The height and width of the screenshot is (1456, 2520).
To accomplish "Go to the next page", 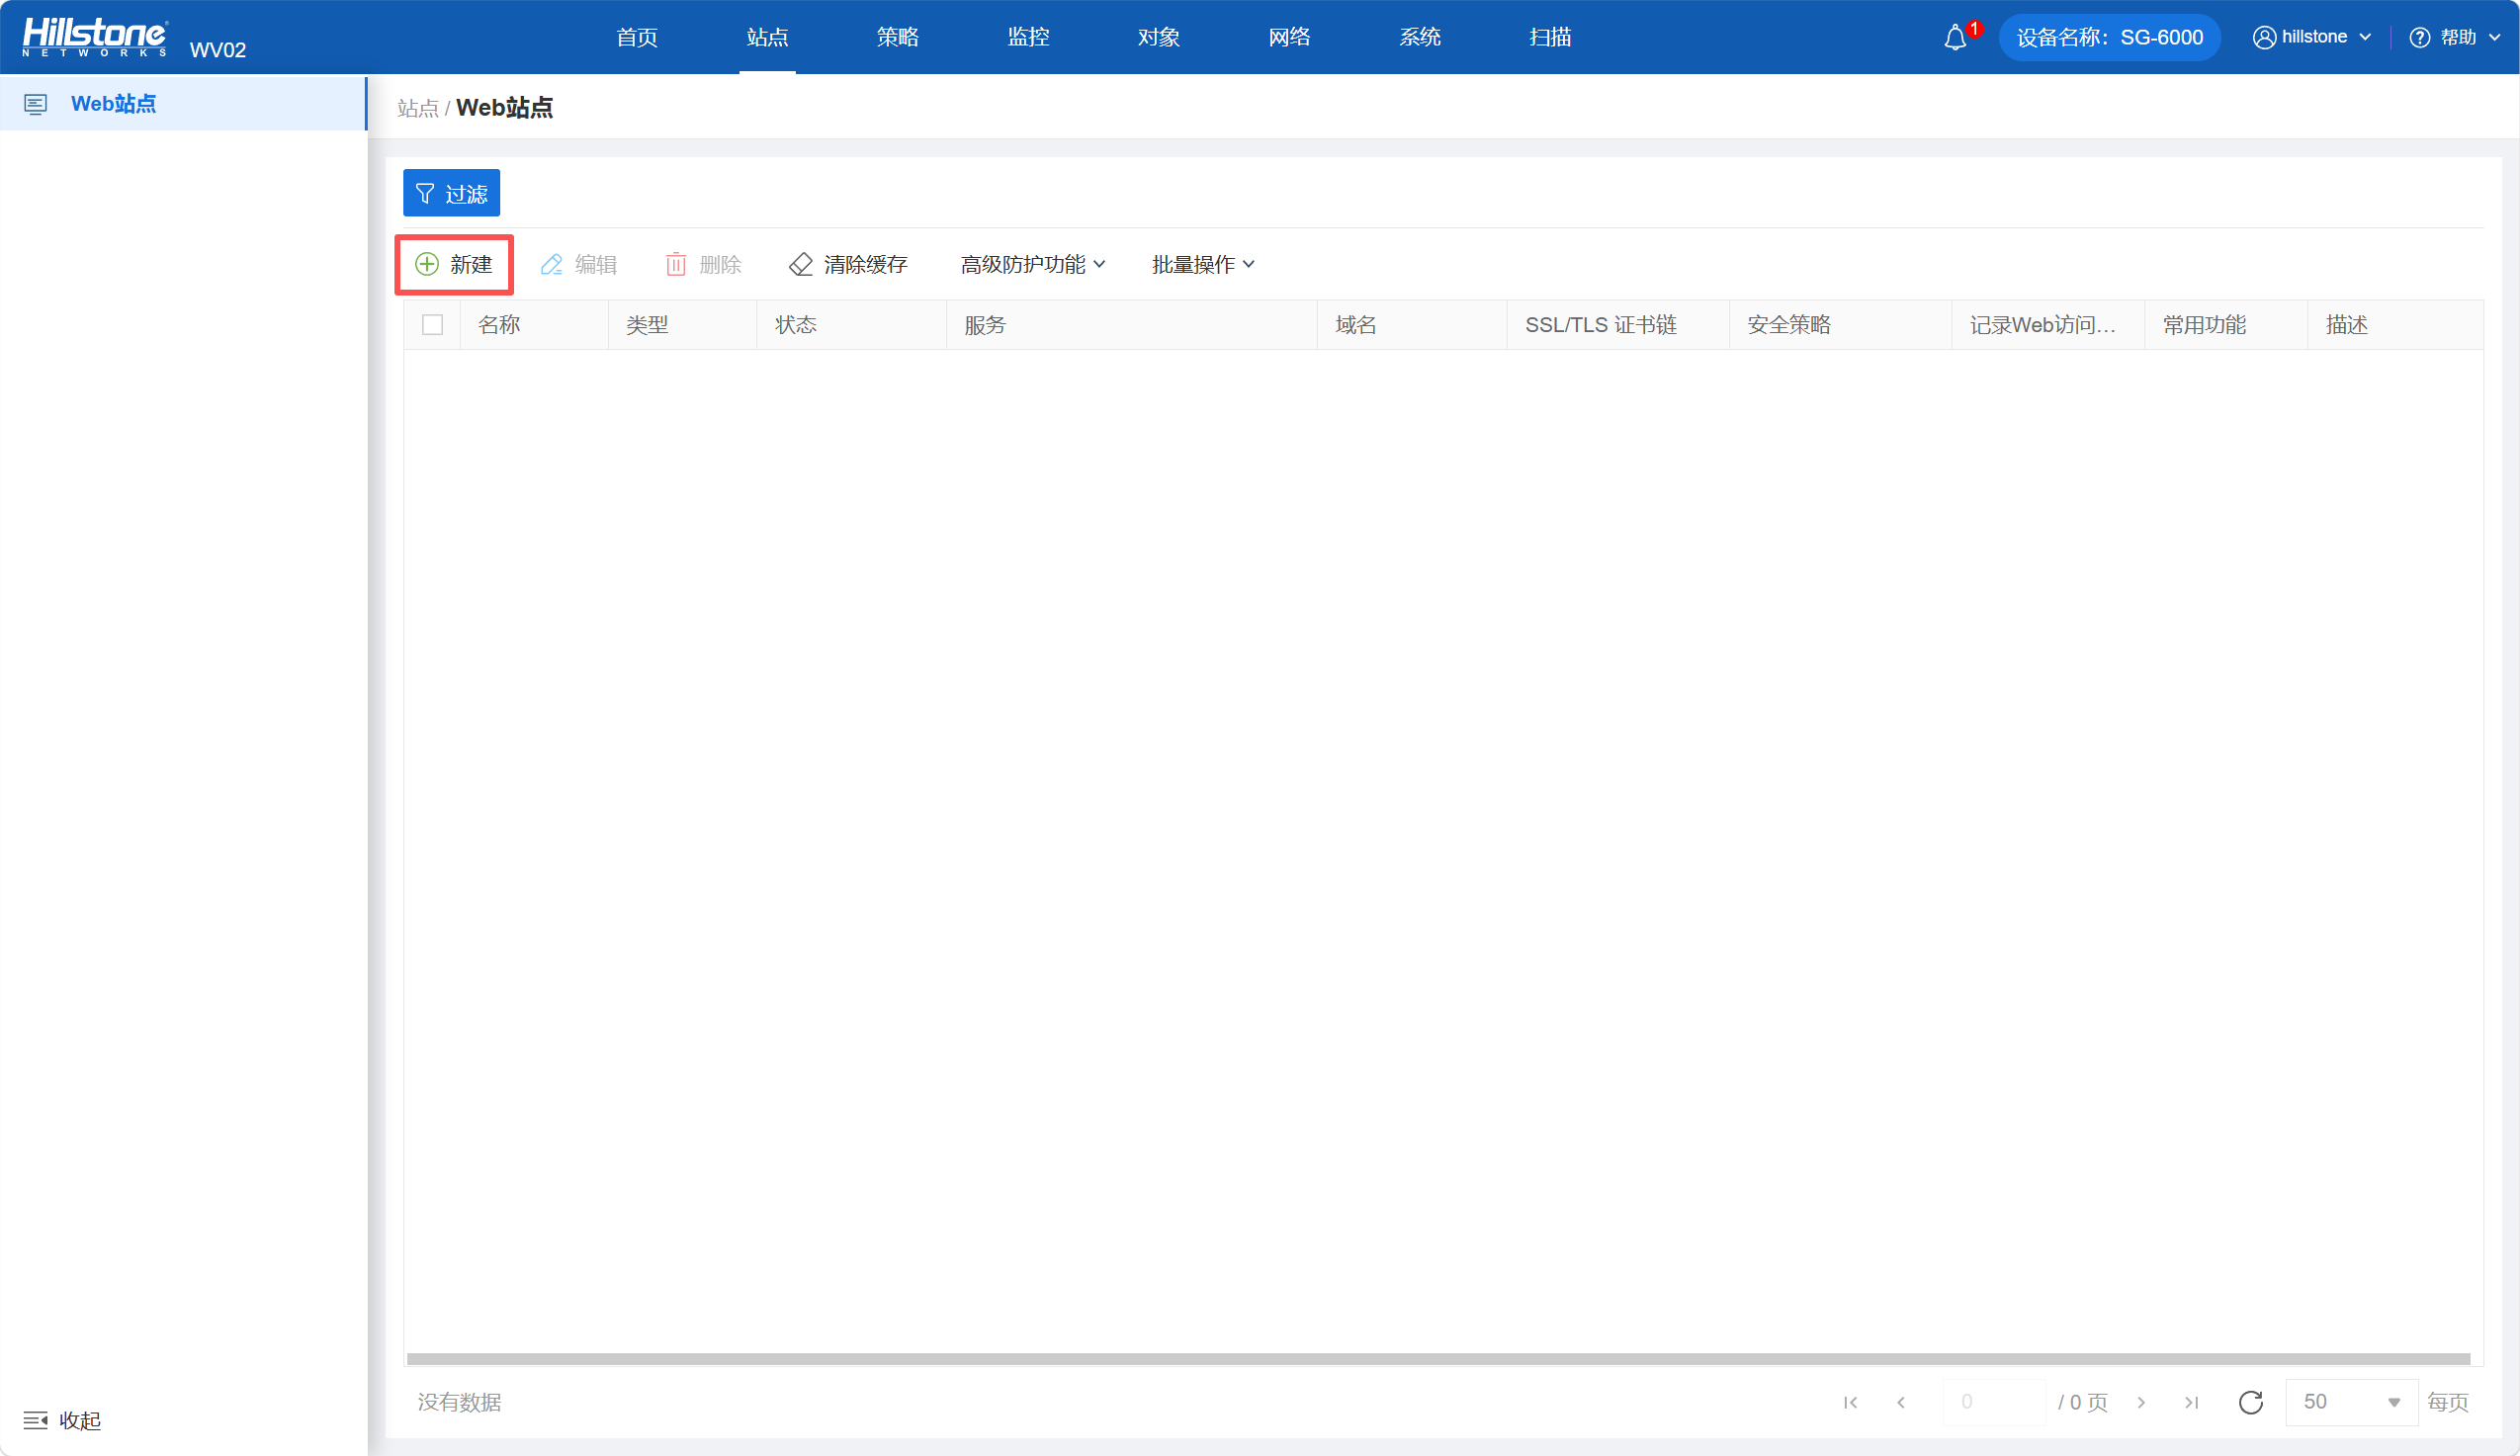I will coord(2141,1402).
